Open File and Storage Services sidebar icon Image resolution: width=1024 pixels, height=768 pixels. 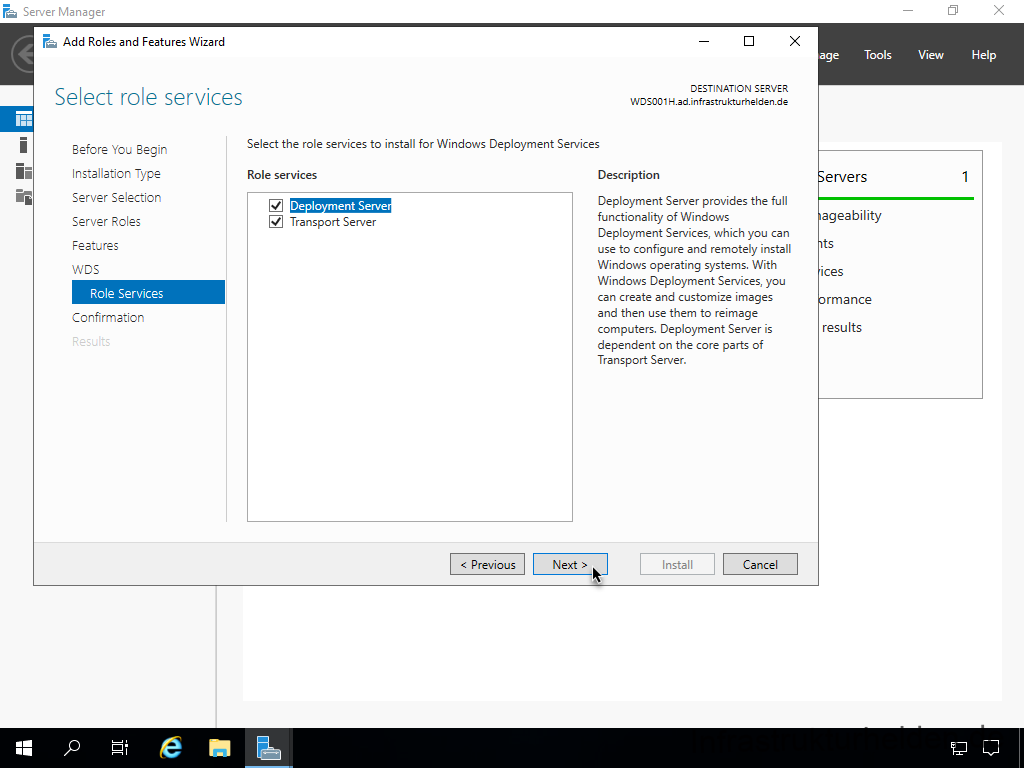[24, 197]
